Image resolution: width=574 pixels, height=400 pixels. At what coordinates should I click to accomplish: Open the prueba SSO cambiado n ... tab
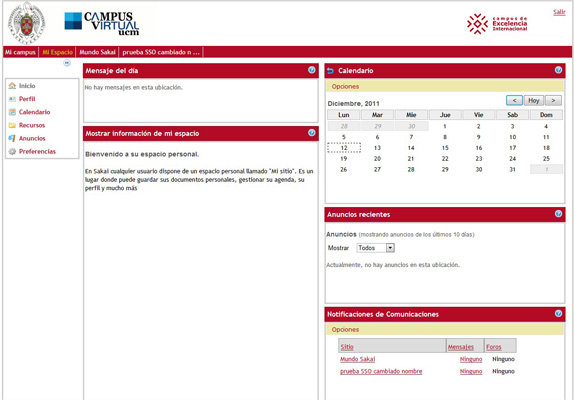161,52
